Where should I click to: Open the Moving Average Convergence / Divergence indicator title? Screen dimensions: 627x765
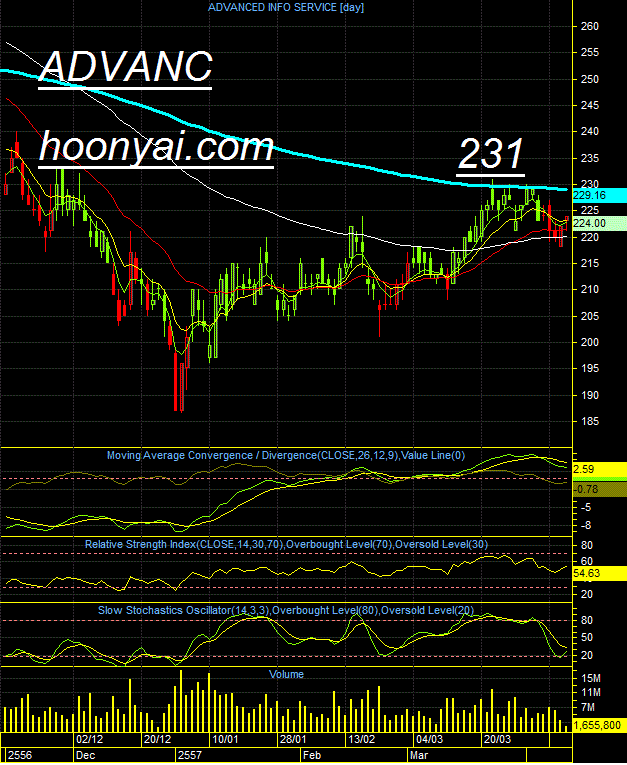click(286, 456)
